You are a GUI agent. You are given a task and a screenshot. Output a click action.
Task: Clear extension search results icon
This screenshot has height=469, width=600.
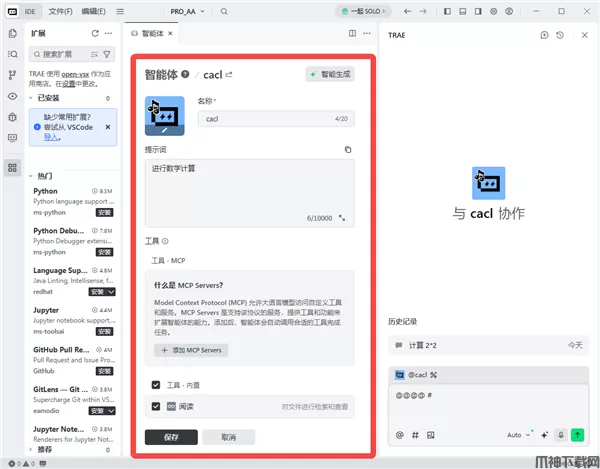coord(94,55)
